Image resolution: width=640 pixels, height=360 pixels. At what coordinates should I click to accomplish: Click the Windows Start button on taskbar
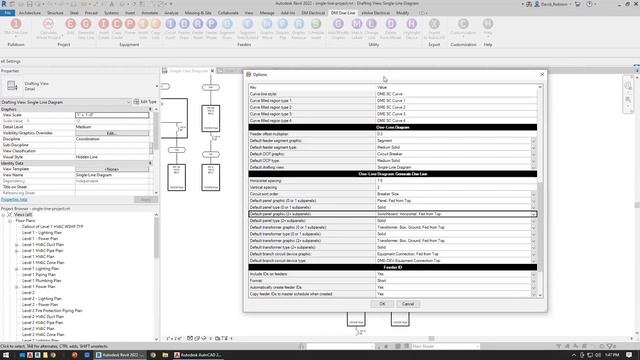(x=6, y=355)
